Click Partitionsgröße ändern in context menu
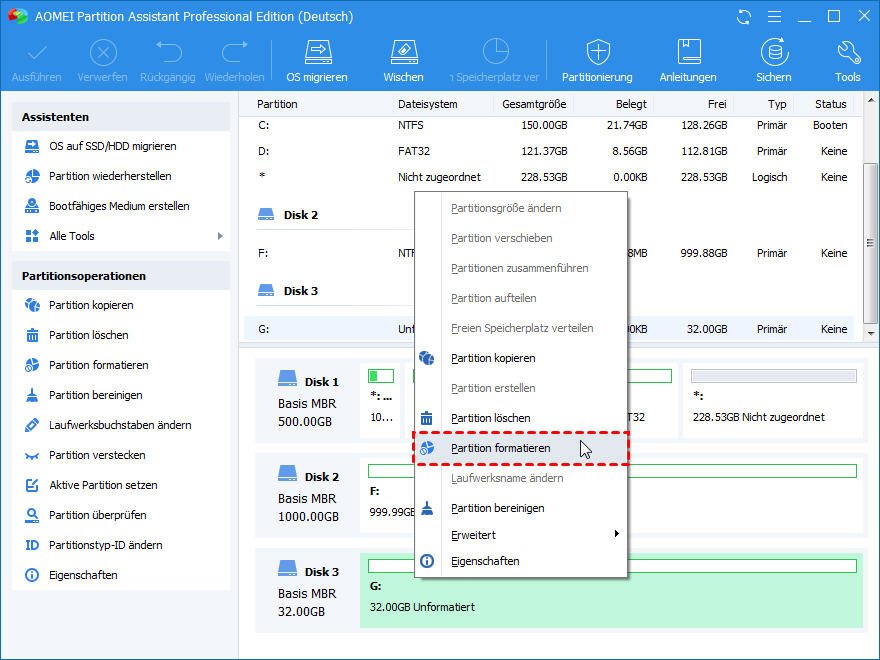 (521, 208)
